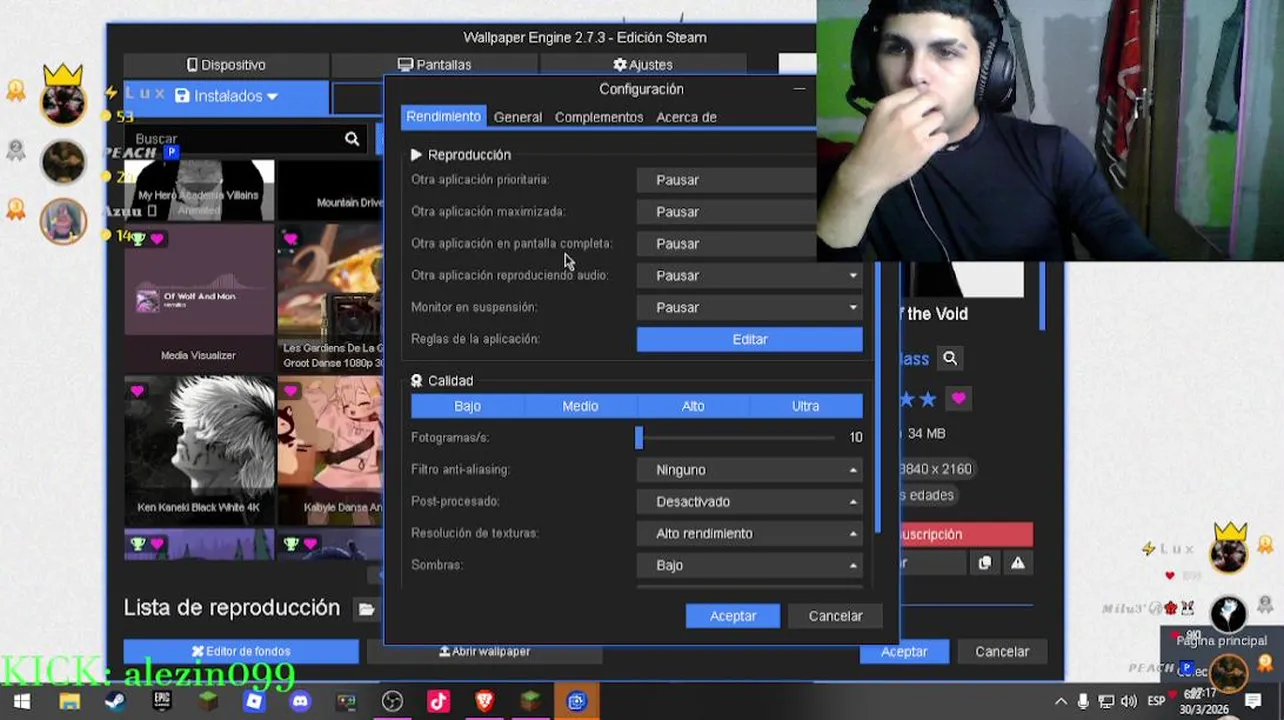
Task: Open the Ajustes tab with the gear icon
Action: [642, 65]
